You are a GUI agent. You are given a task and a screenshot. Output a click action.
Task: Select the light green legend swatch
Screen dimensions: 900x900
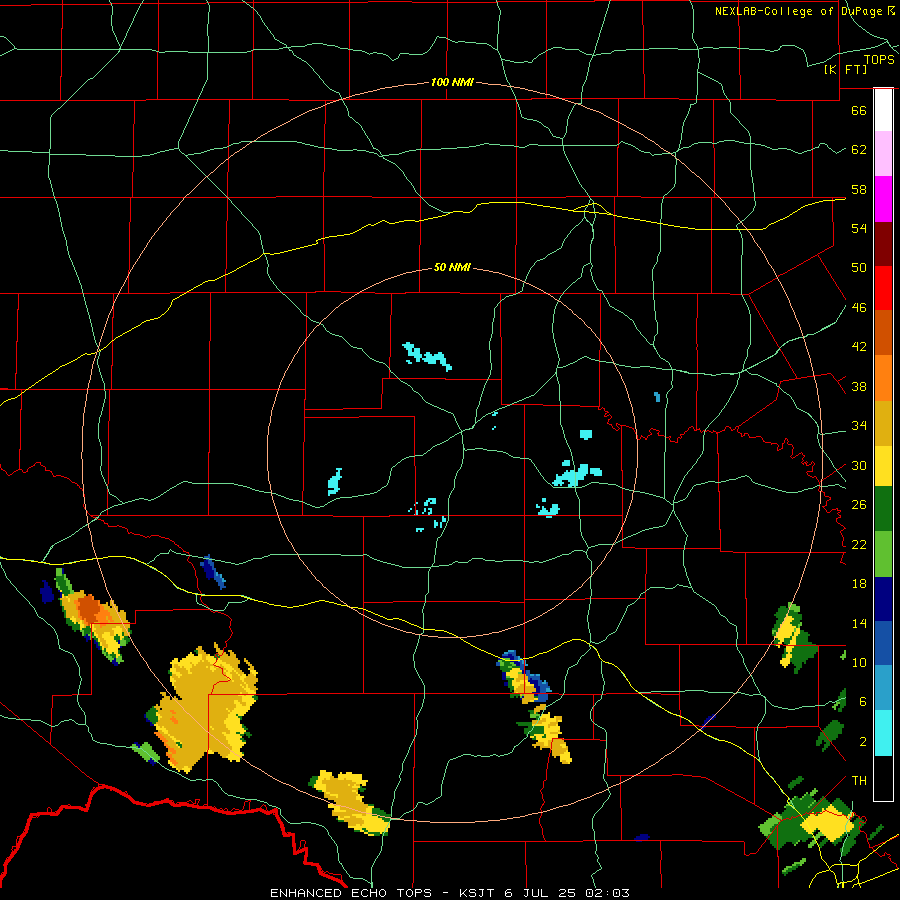(x=883, y=554)
